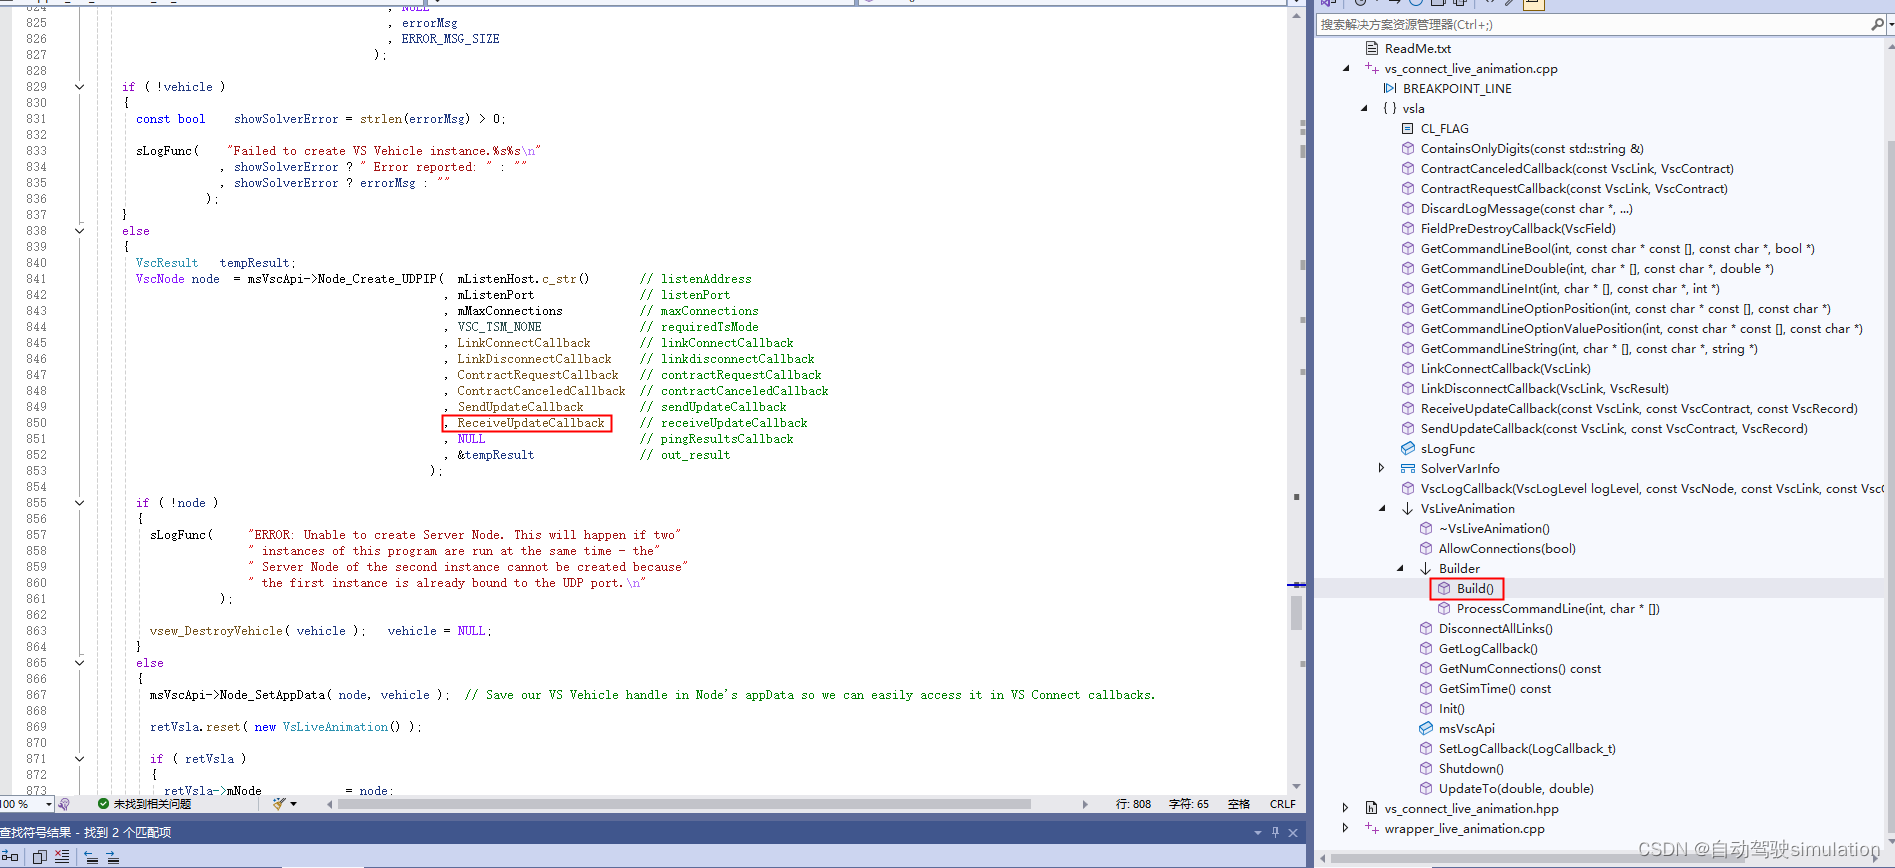Click the BREAKPOINT_LINE macro icon
The image size is (1895, 868).
click(x=1390, y=88)
